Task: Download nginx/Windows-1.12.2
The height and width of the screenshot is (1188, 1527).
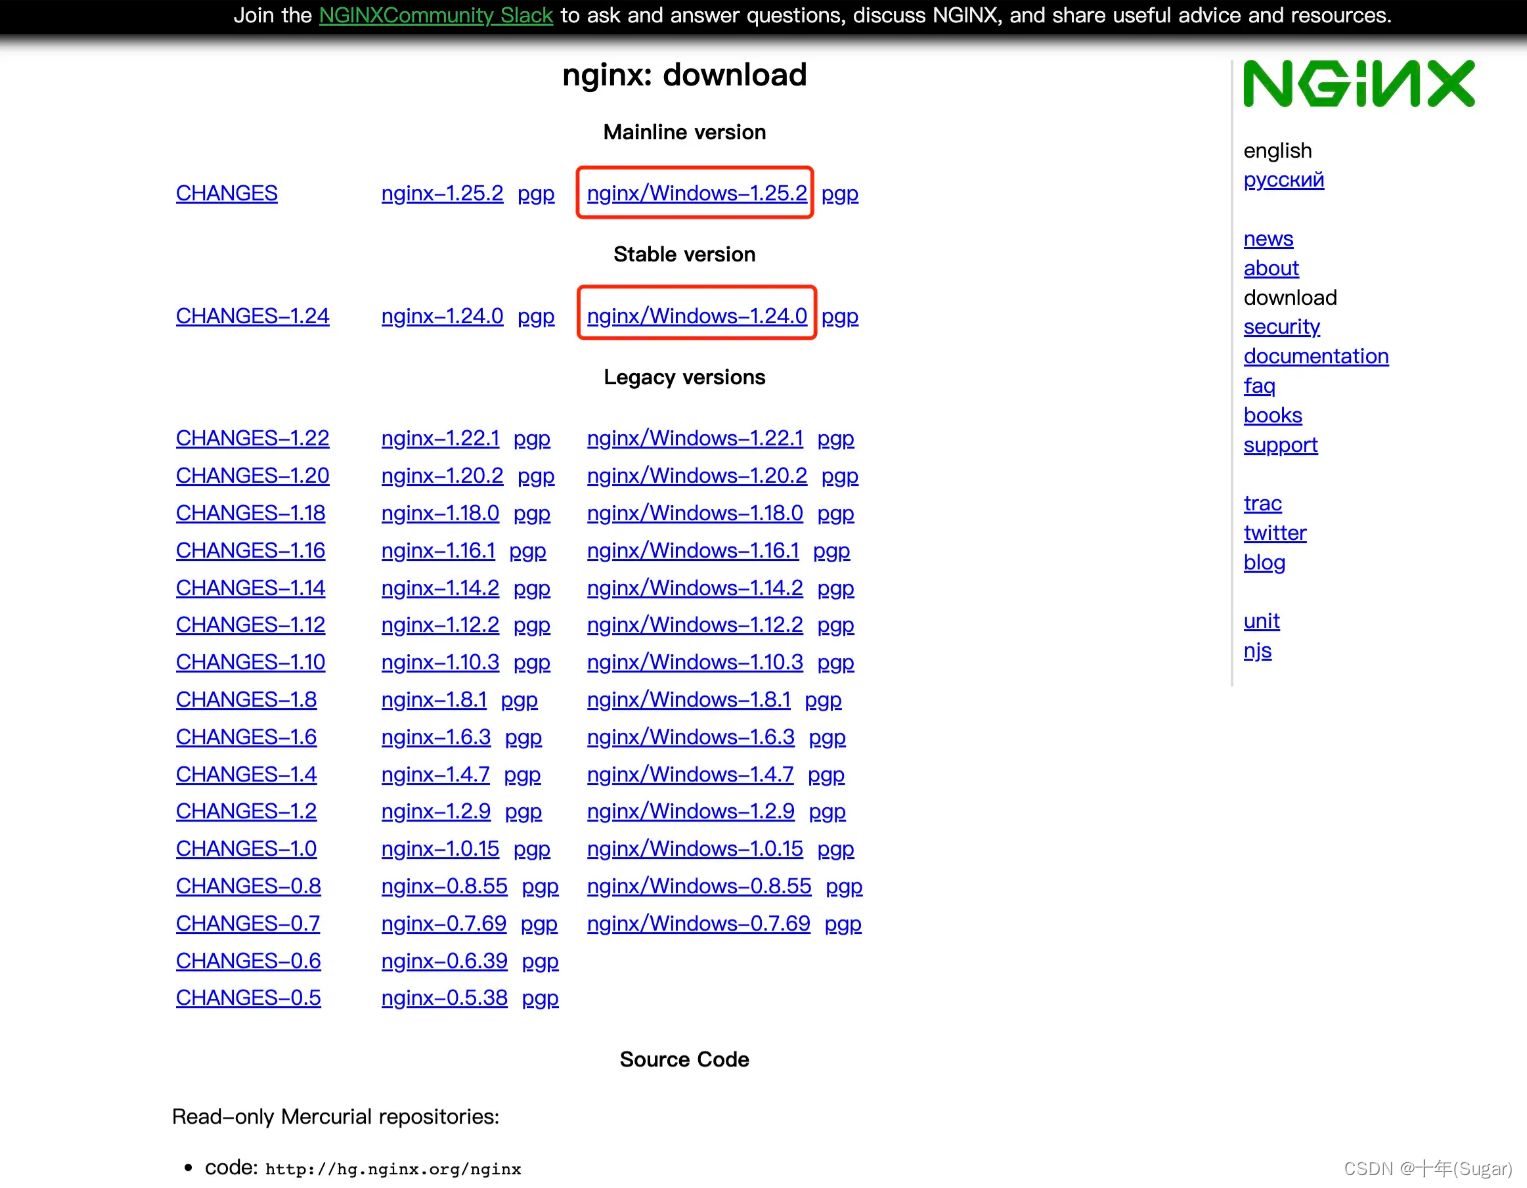Action: click(x=695, y=625)
